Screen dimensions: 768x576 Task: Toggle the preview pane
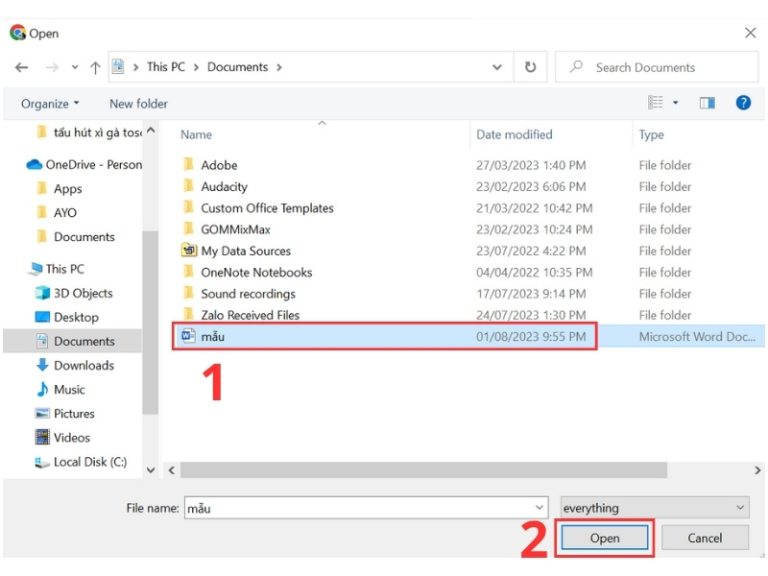coord(707,103)
